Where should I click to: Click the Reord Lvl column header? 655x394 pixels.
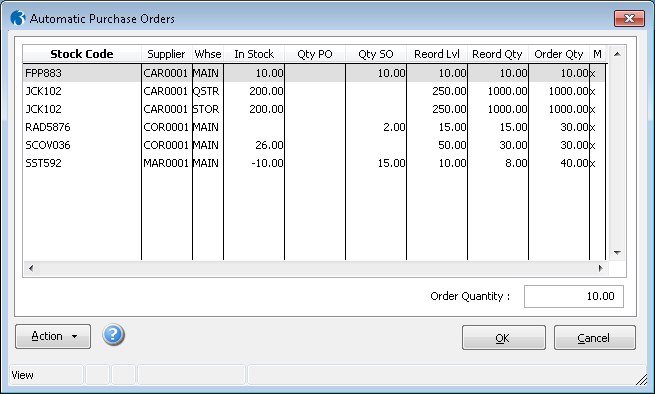[x=437, y=54]
